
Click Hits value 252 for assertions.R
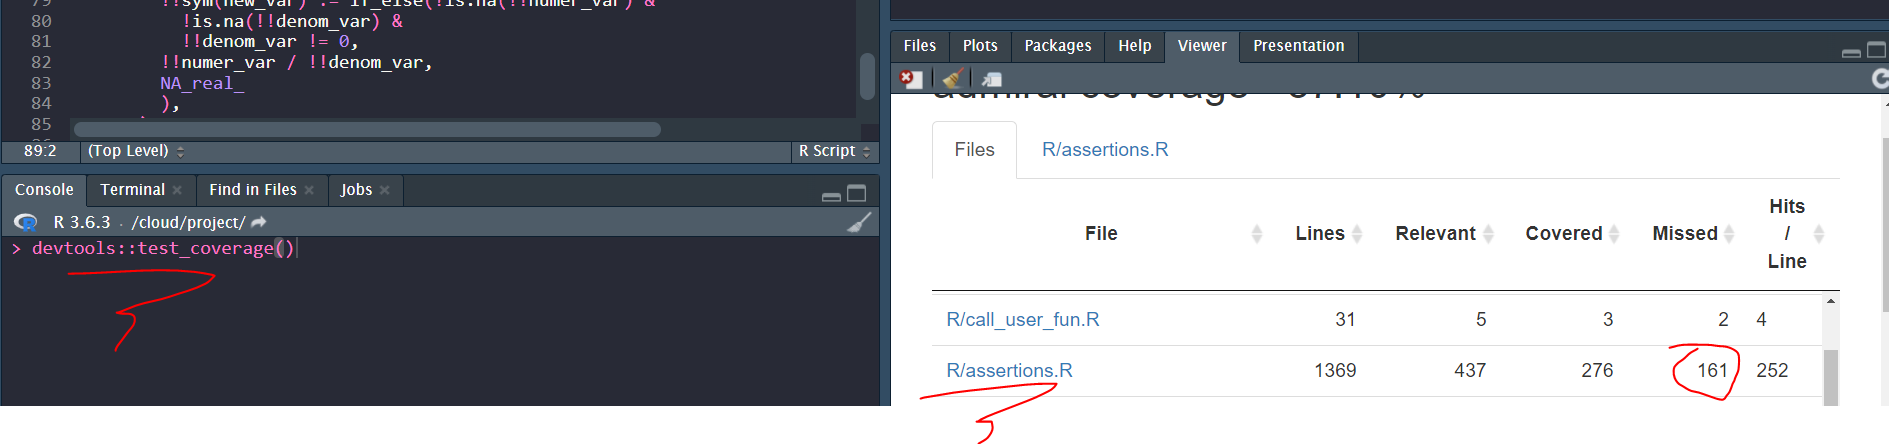(x=1772, y=371)
